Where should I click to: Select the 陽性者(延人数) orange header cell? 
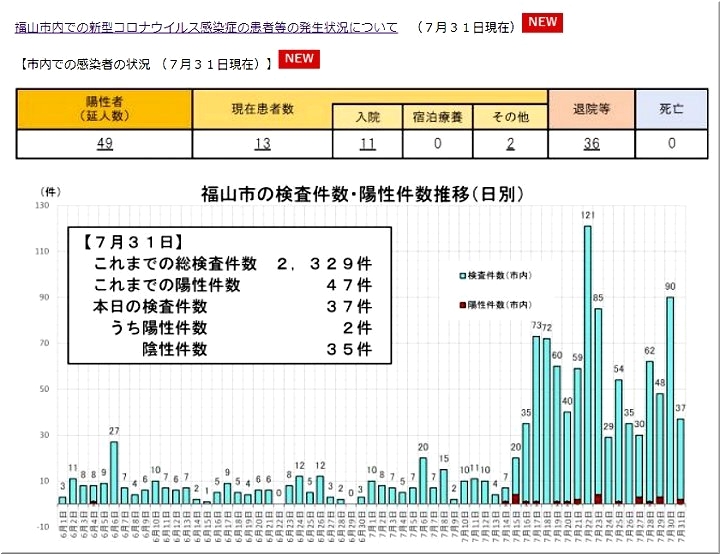point(104,109)
